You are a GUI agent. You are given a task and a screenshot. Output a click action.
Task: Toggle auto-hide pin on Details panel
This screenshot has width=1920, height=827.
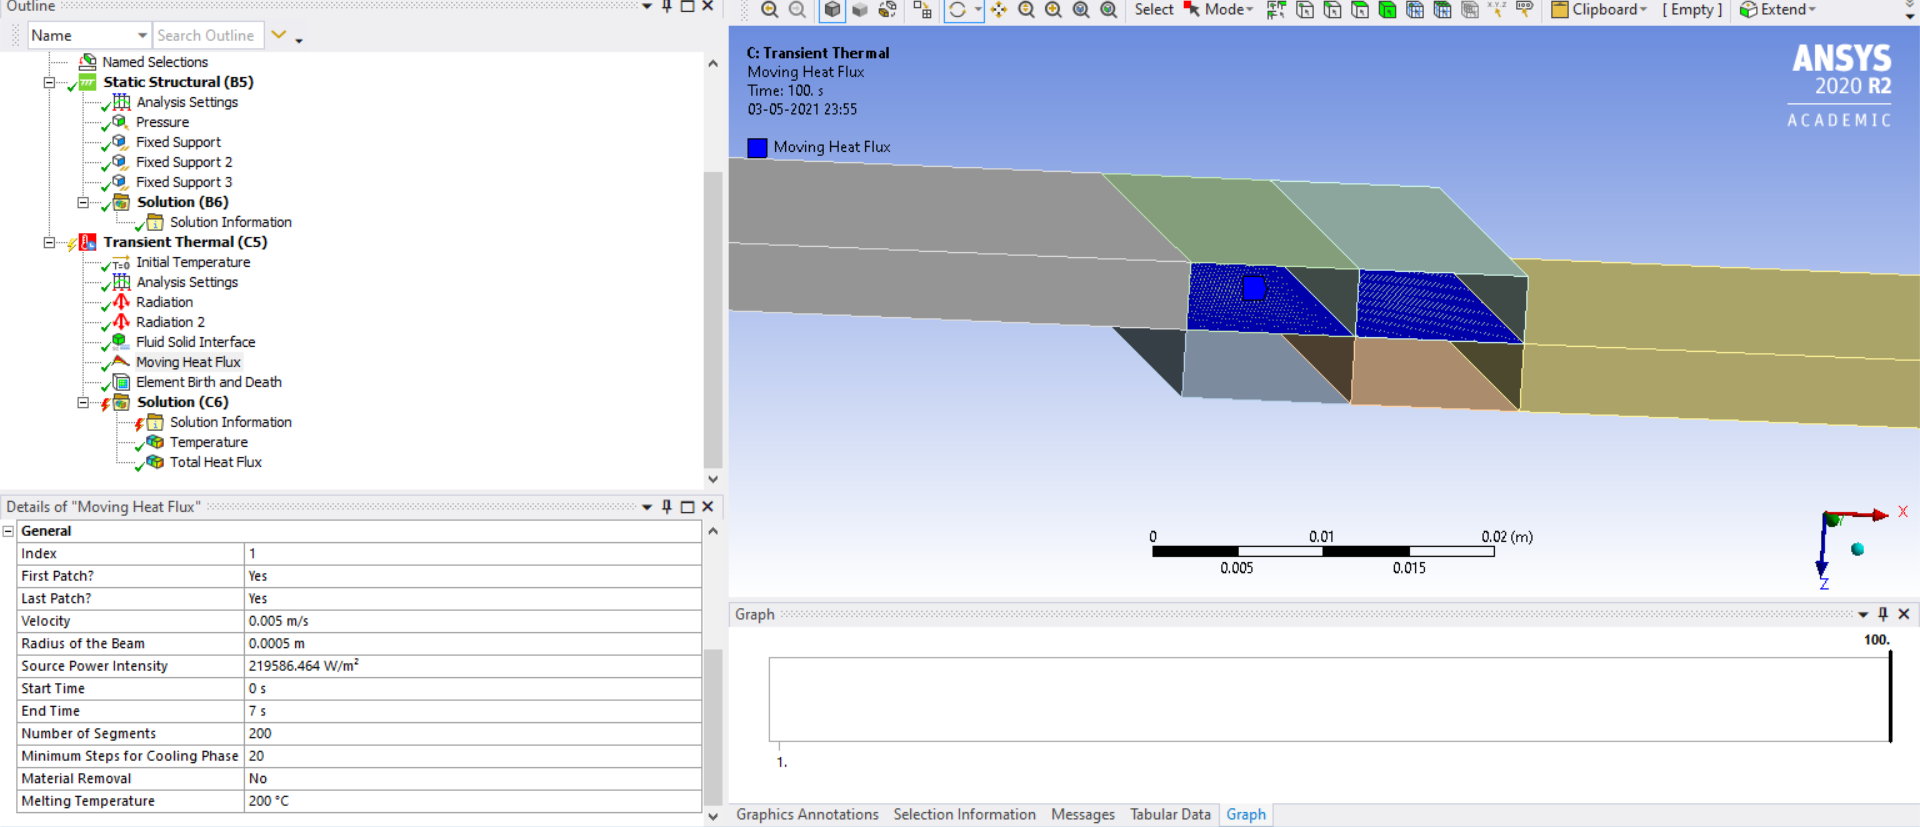click(x=667, y=507)
